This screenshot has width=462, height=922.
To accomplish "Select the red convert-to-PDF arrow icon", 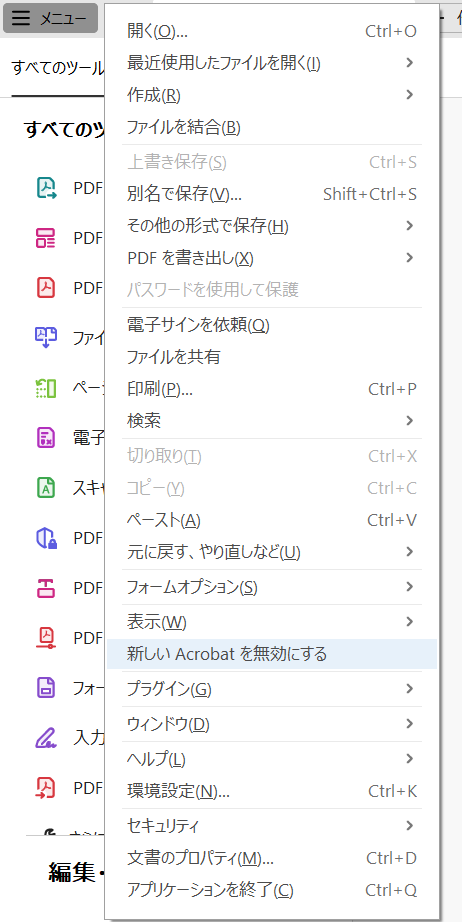I will pos(46,787).
